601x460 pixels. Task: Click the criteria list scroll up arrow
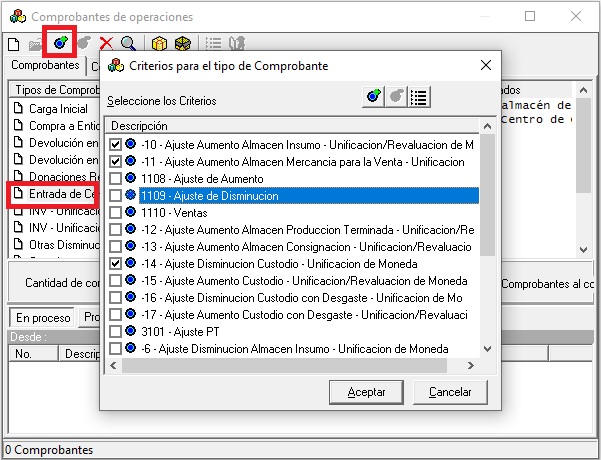487,126
